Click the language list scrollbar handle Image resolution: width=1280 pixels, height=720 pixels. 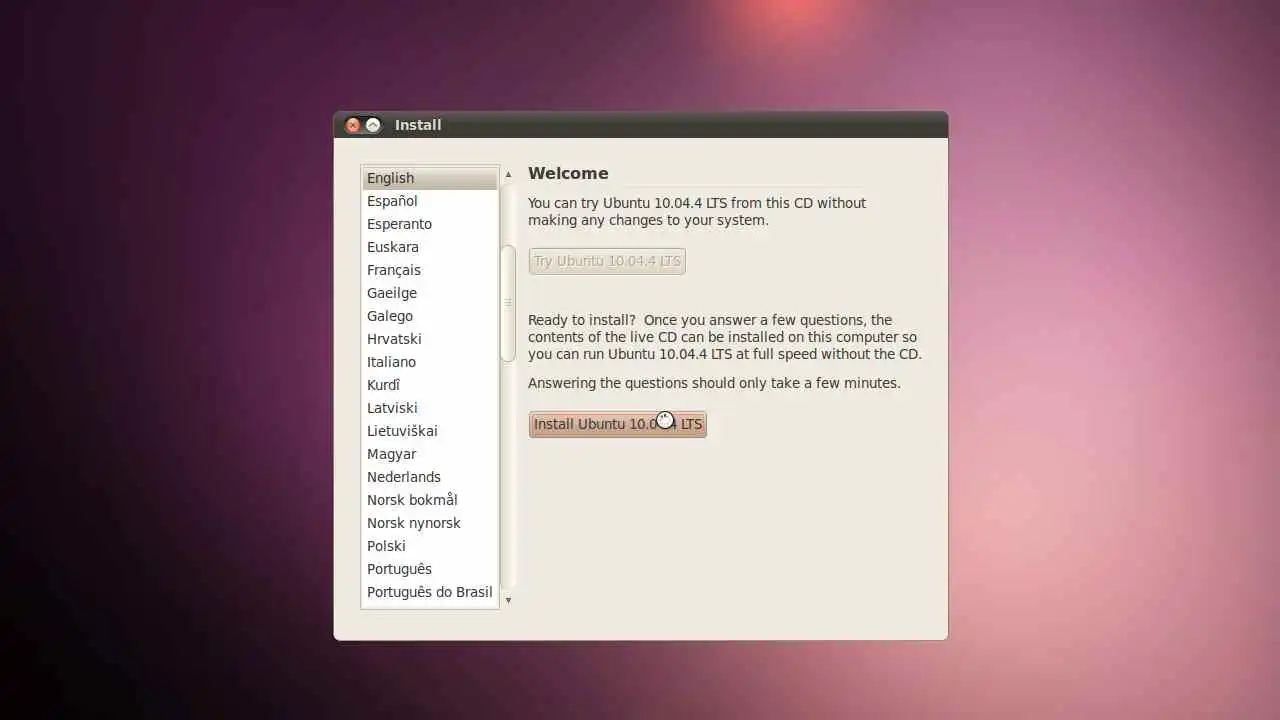click(508, 303)
